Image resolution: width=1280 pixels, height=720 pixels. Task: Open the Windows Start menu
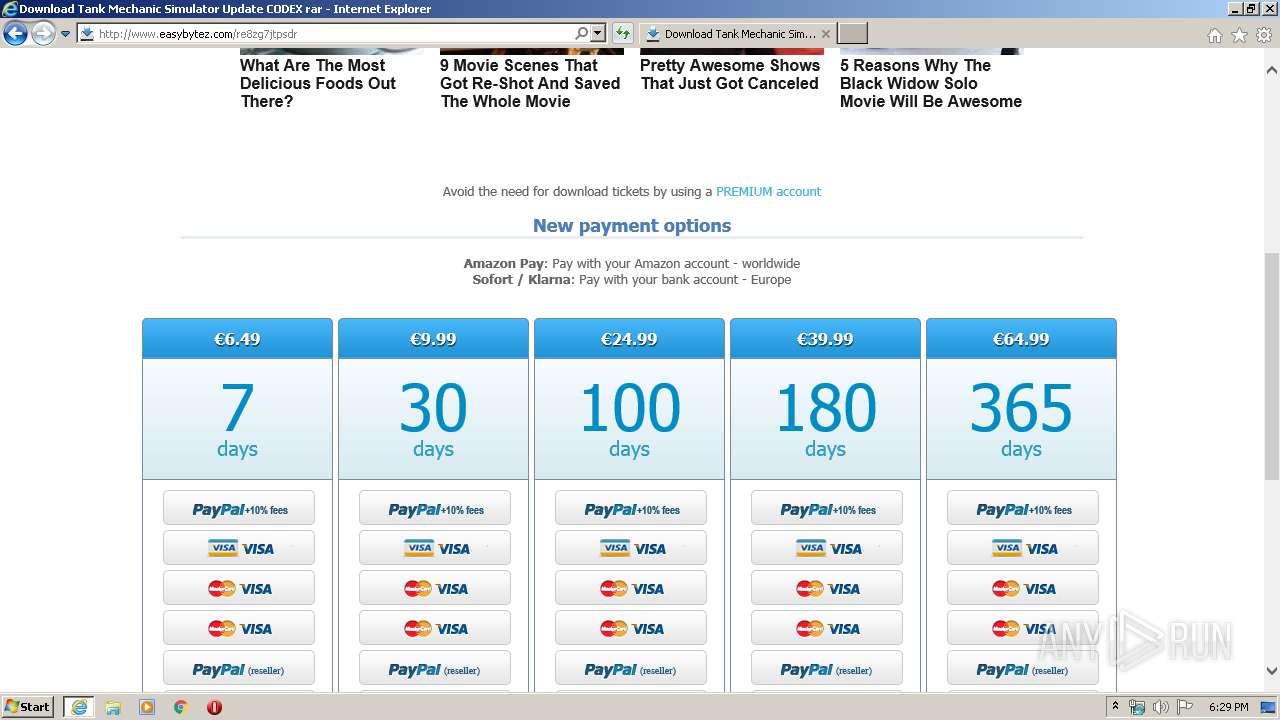point(27,707)
